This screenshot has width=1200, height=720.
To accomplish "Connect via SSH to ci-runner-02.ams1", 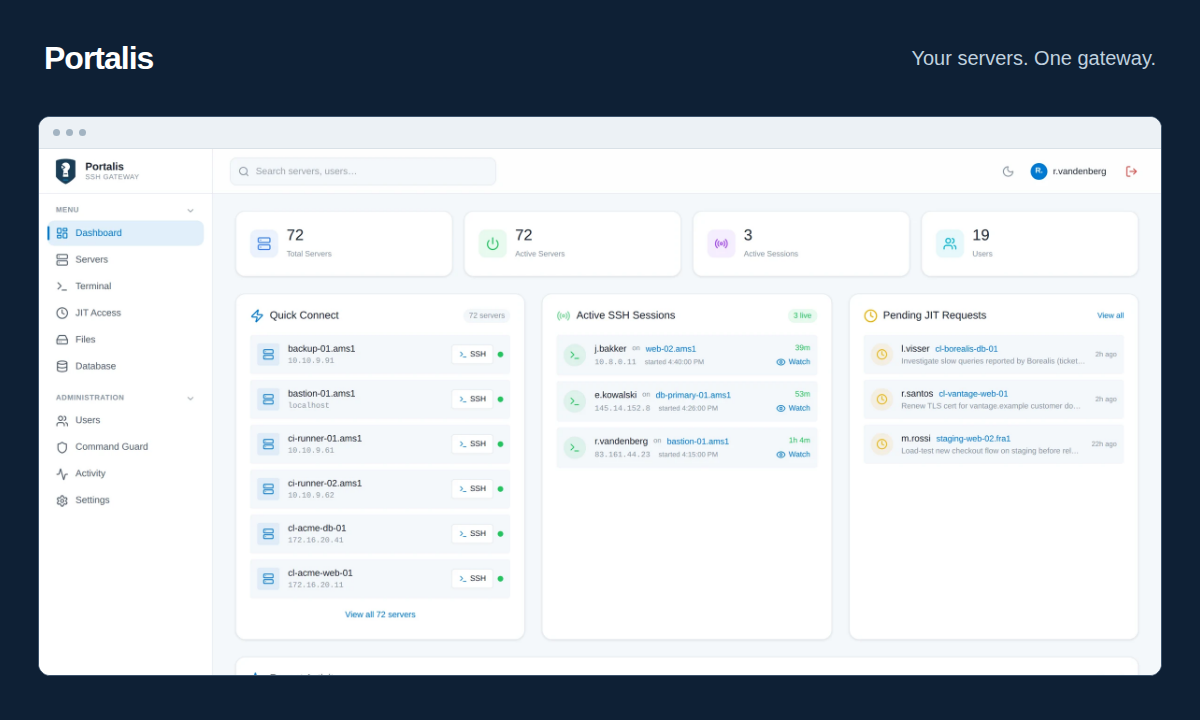I will tap(472, 489).
